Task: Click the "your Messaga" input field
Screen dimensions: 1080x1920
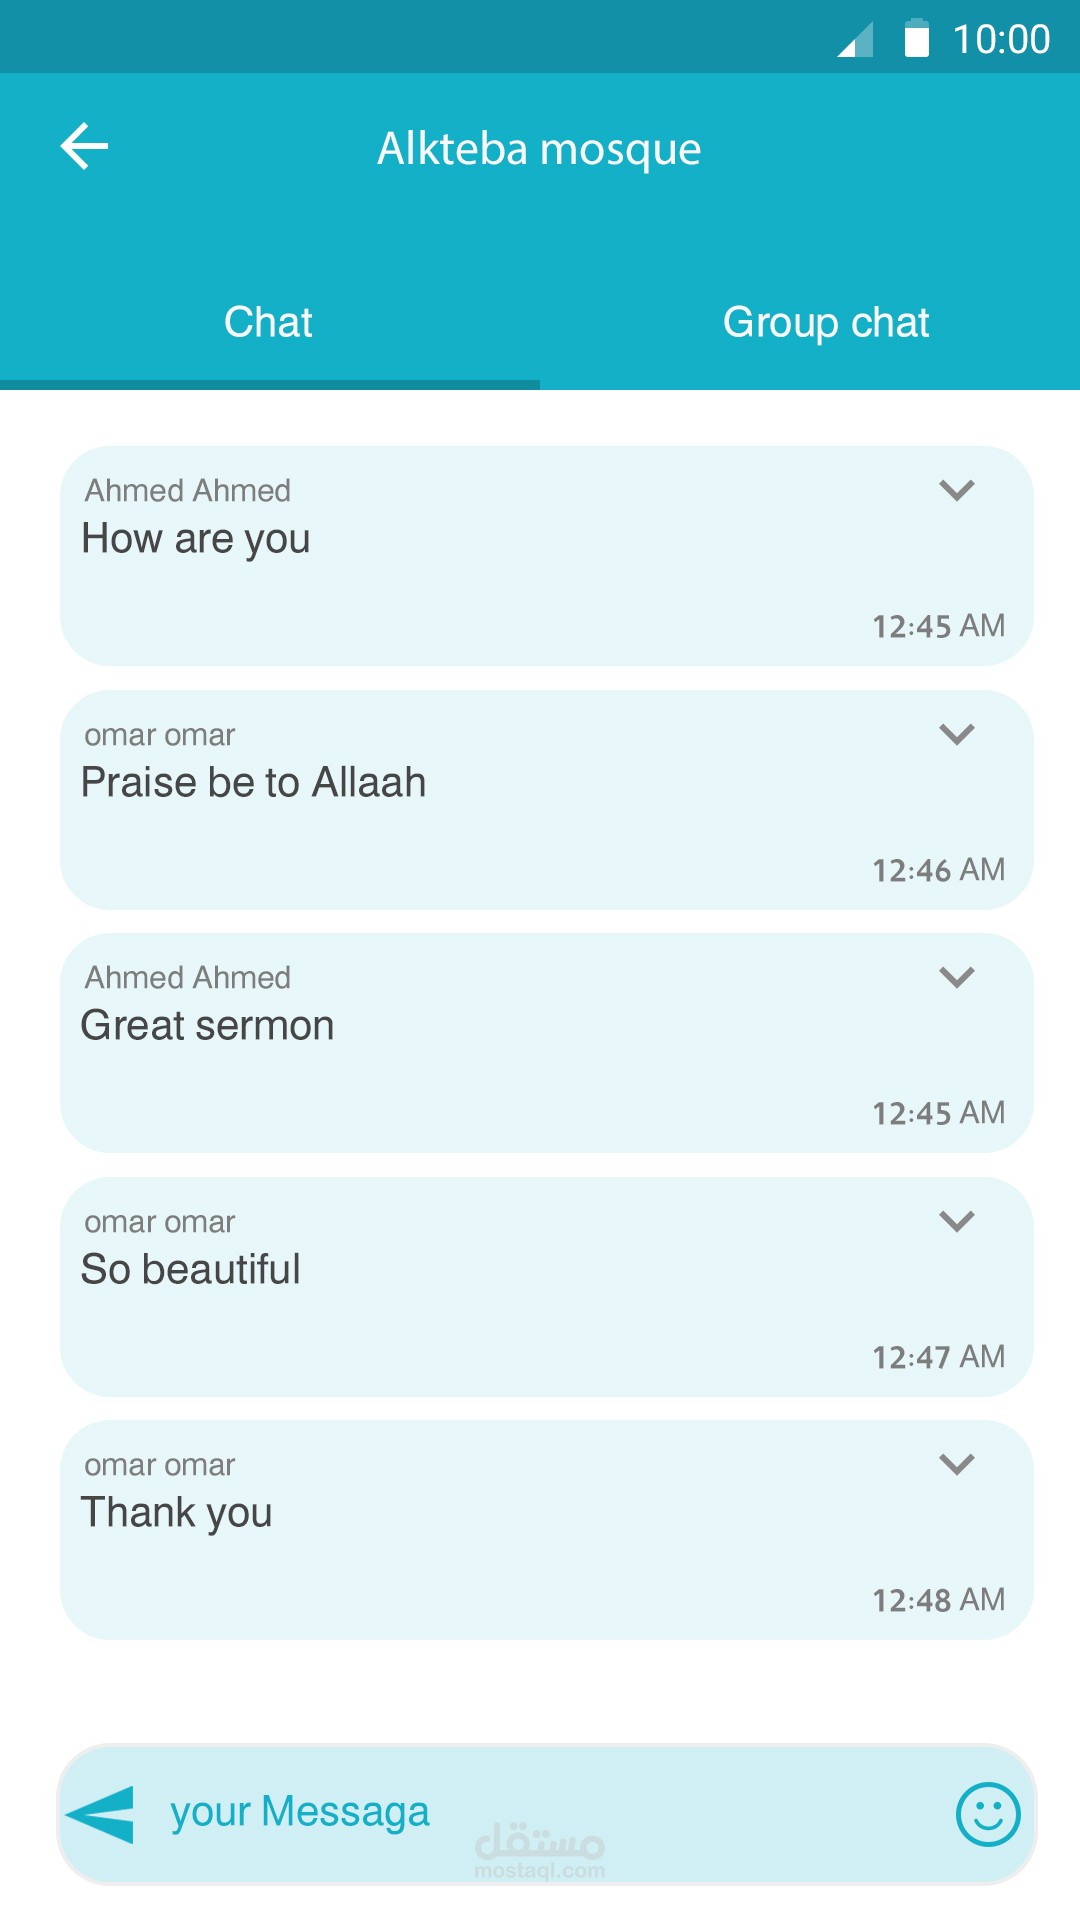Action: coord(540,1812)
